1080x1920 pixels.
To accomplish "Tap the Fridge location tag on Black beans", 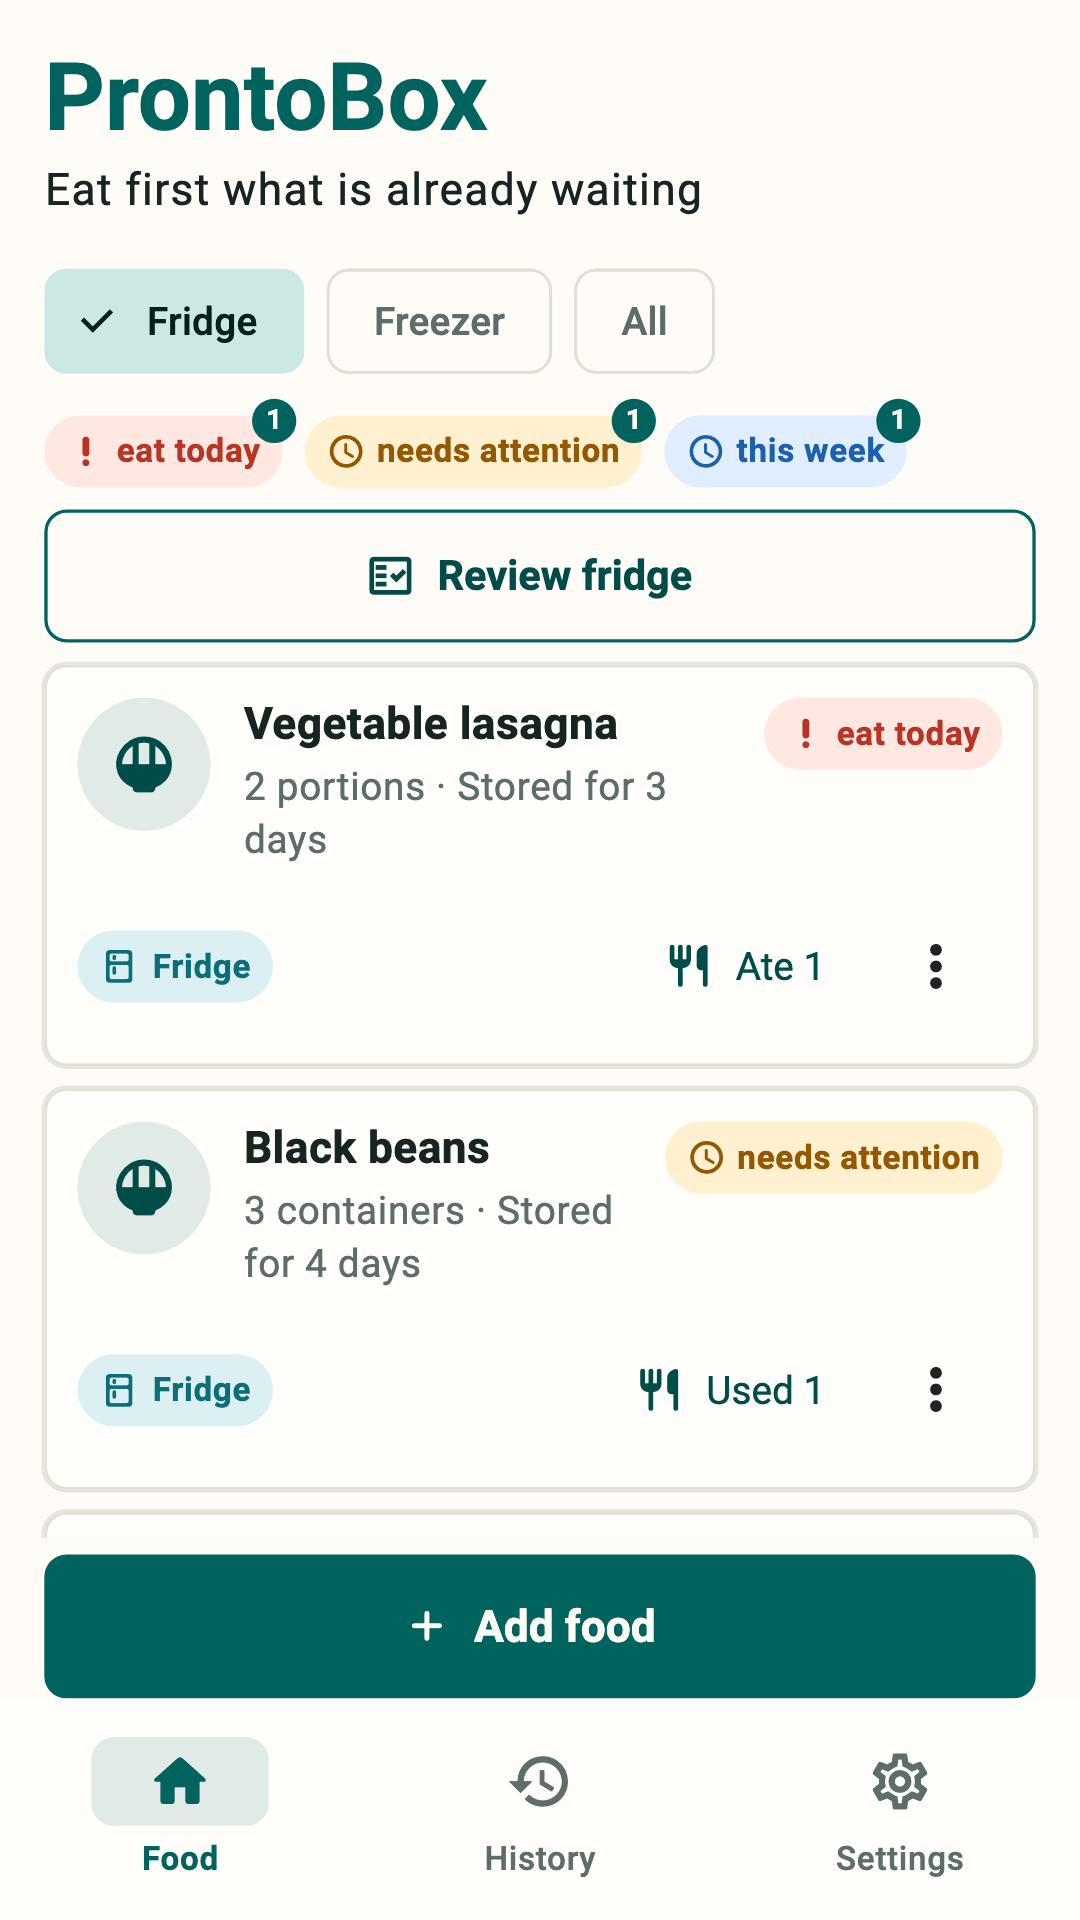I will (x=175, y=1390).
